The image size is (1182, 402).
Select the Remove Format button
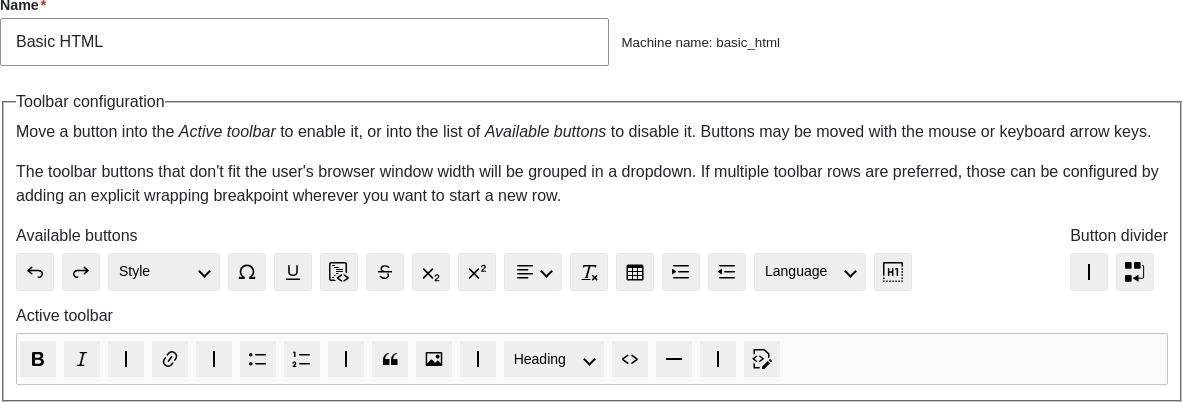coord(589,272)
